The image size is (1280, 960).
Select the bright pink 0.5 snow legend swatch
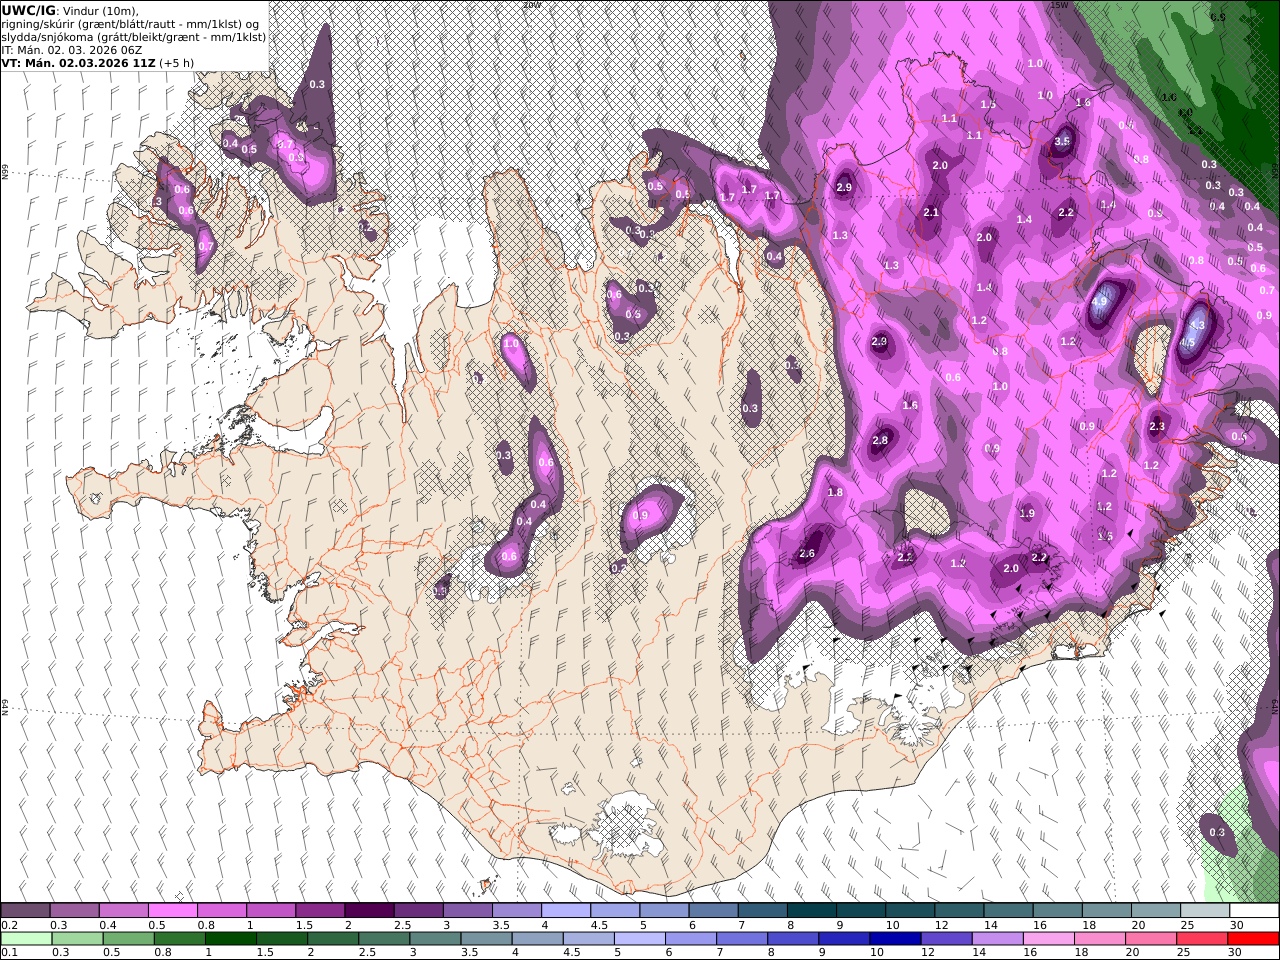point(173,911)
